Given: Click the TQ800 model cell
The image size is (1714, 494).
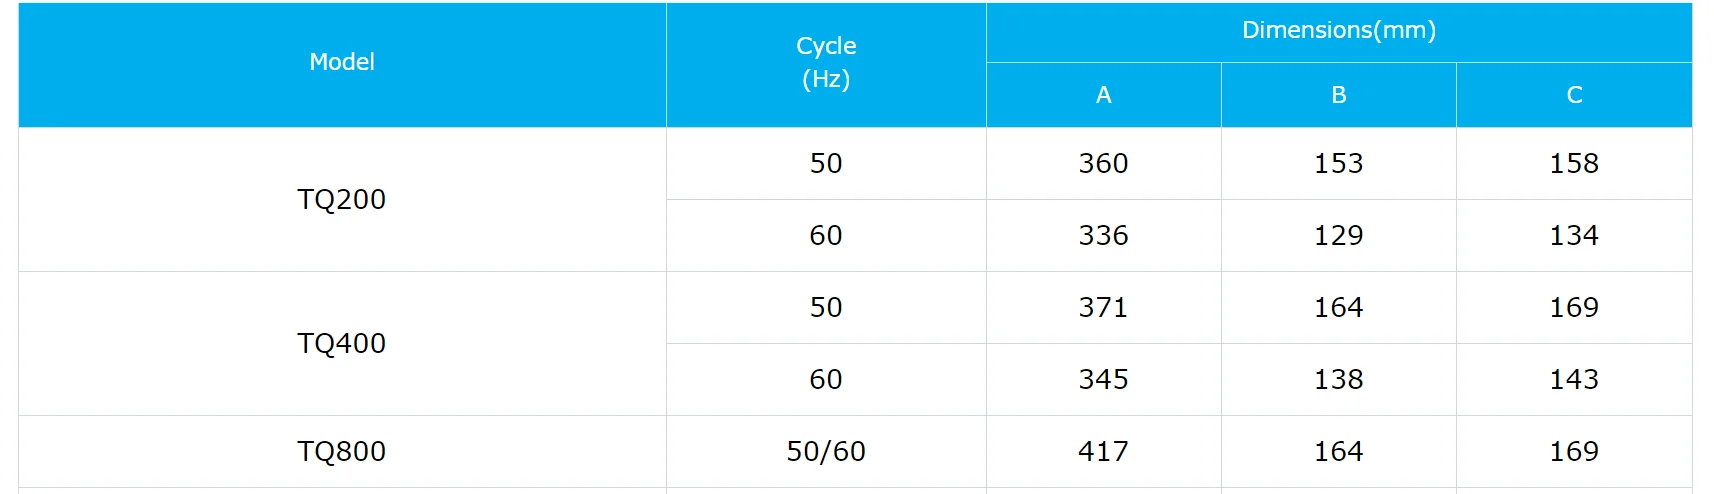Looking at the screenshot, I should pos(342,451).
